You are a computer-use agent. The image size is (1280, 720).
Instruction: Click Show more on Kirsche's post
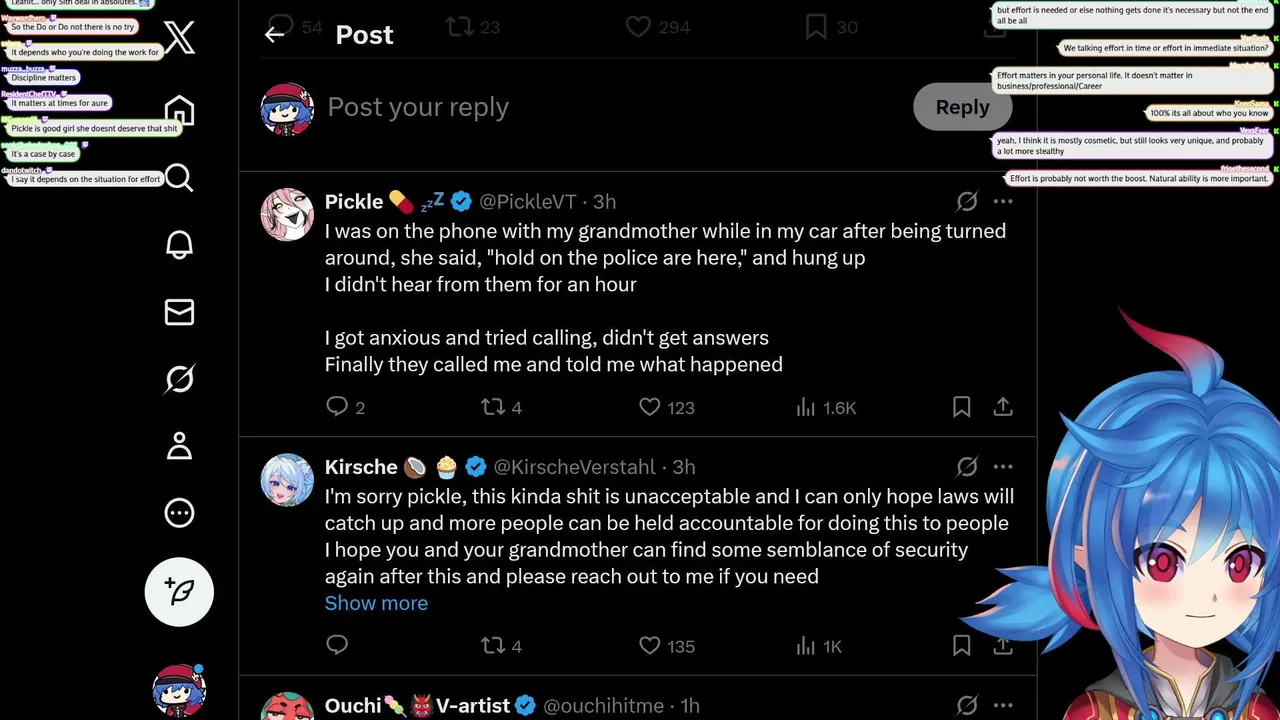(x=376, y=603)
